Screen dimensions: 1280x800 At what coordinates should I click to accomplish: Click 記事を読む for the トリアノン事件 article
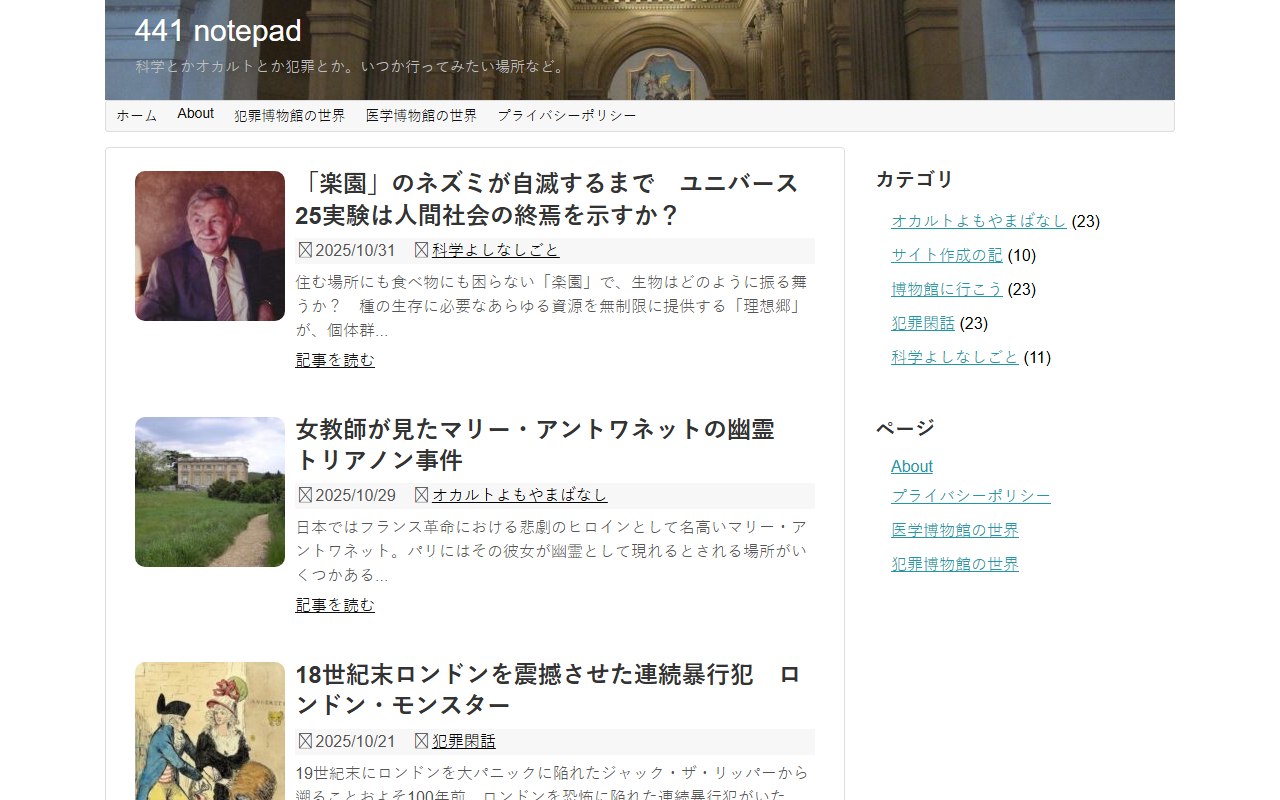(335, 605)
